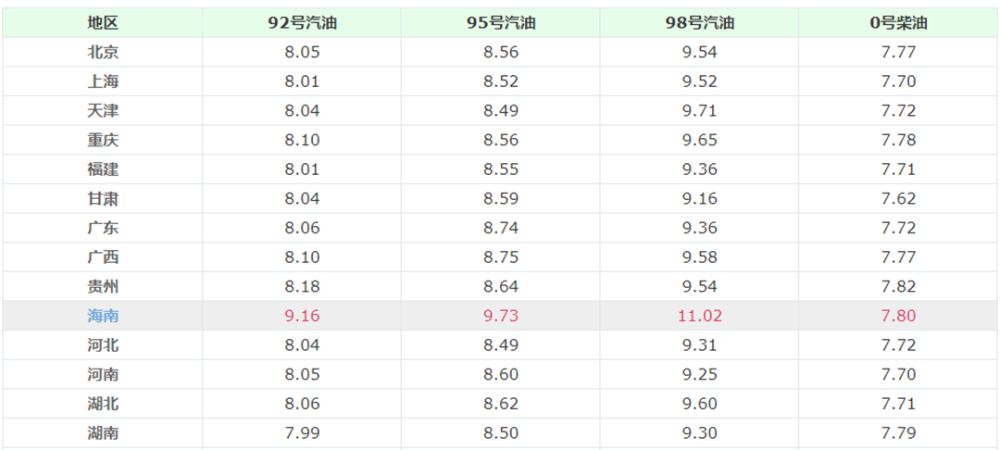This screenshot has width=1000, height=450.
Task: Select the 广东 region cell
Action: [x=103, y=228]
